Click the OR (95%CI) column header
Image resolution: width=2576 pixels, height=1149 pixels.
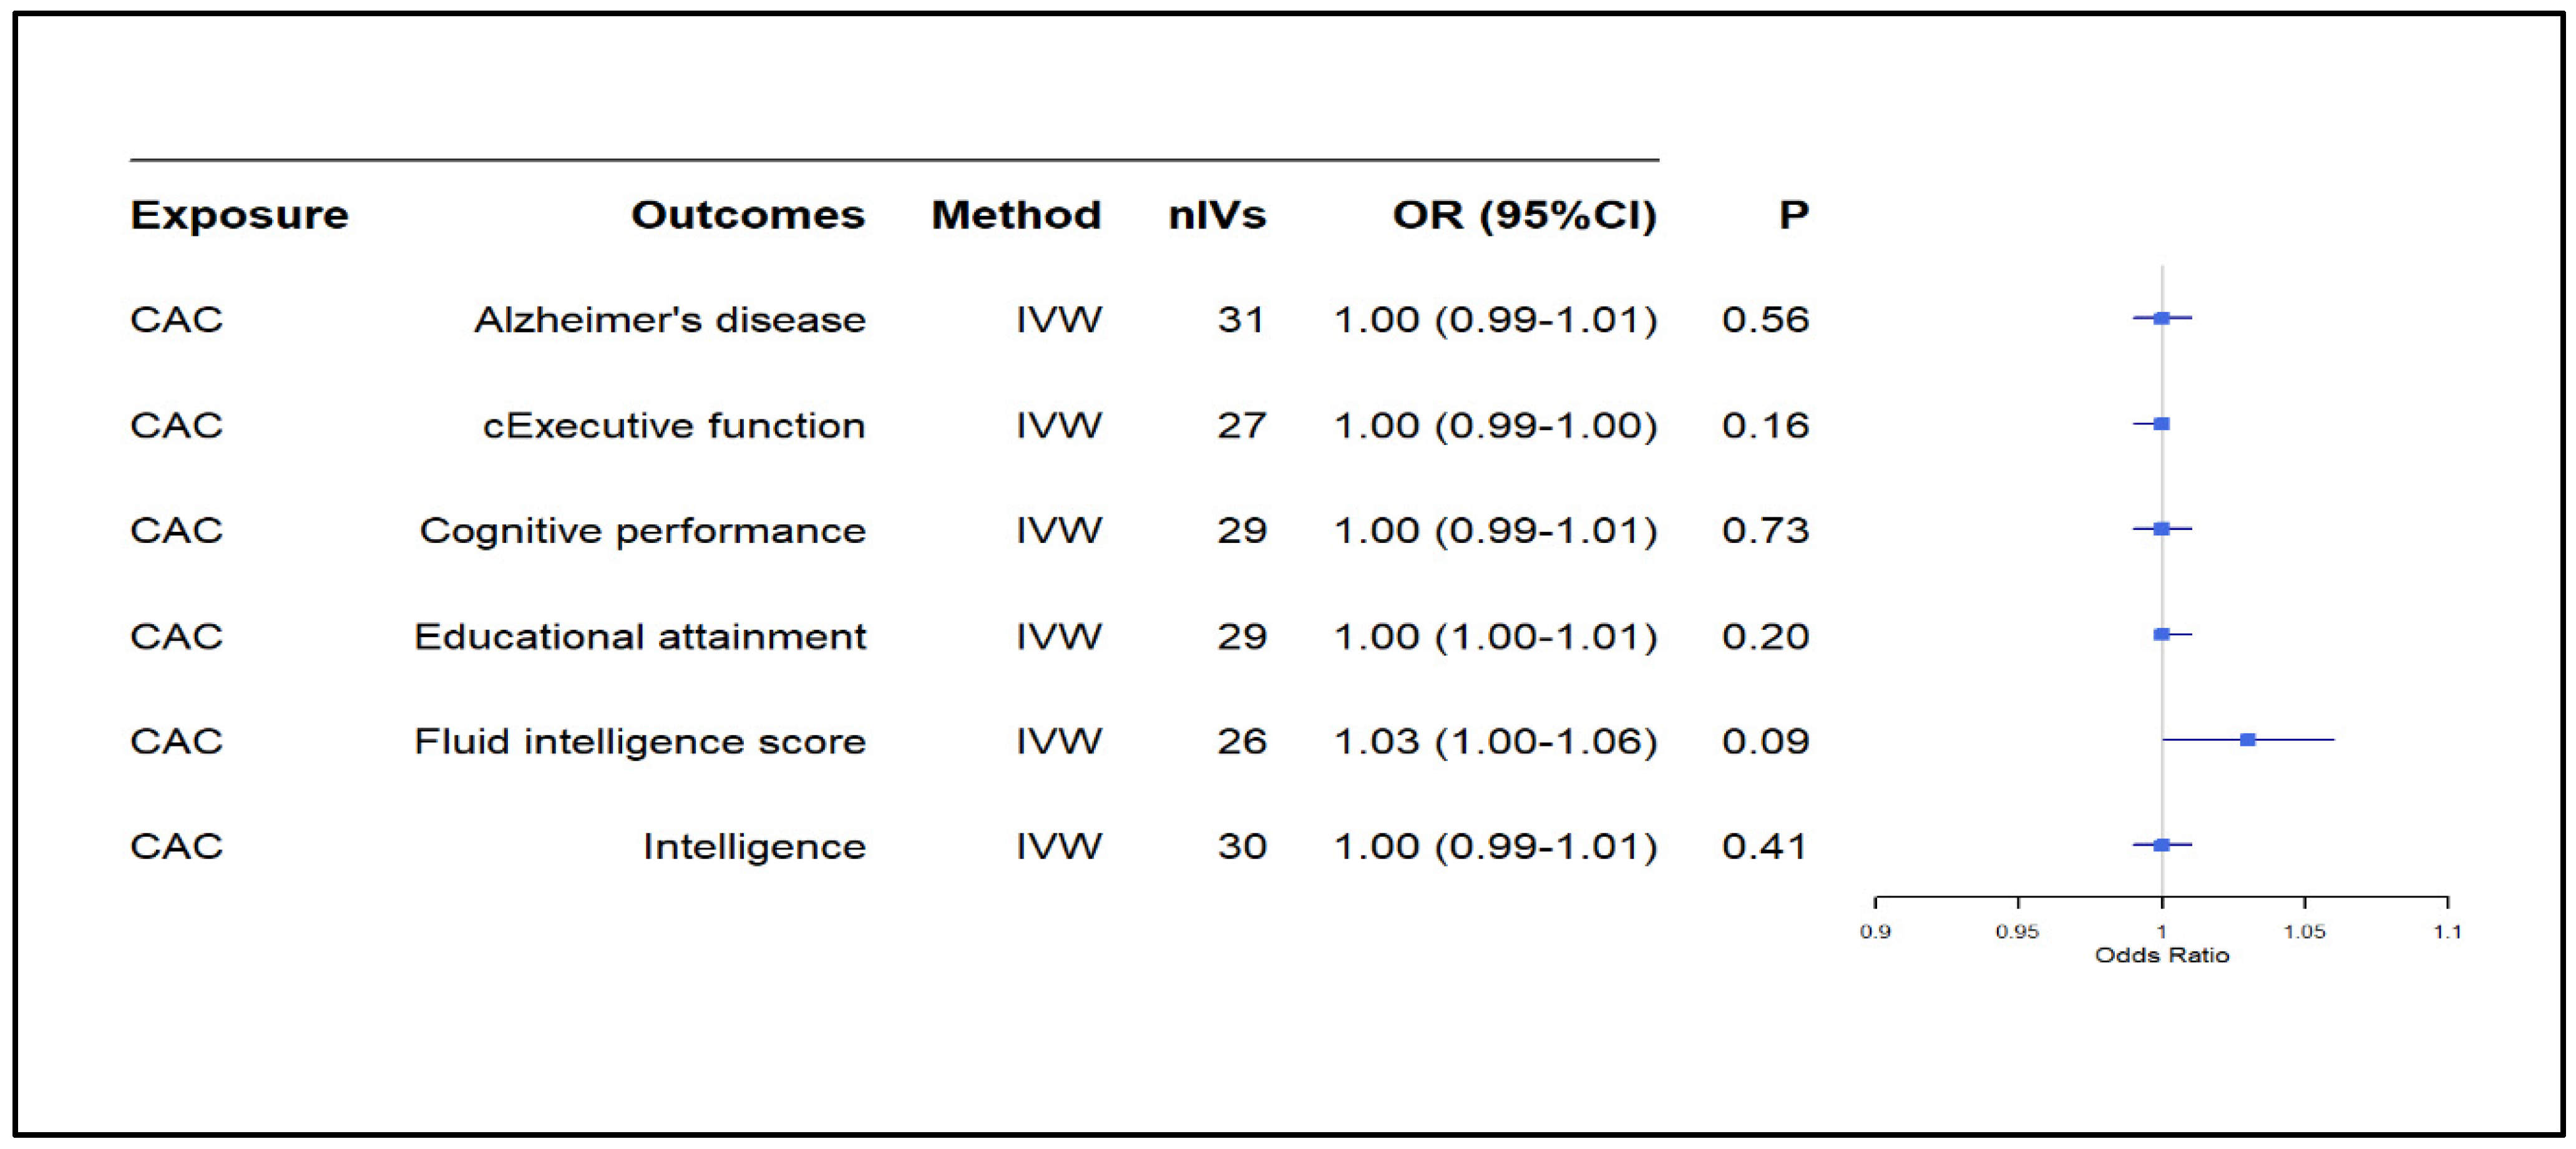point(1524,215)
